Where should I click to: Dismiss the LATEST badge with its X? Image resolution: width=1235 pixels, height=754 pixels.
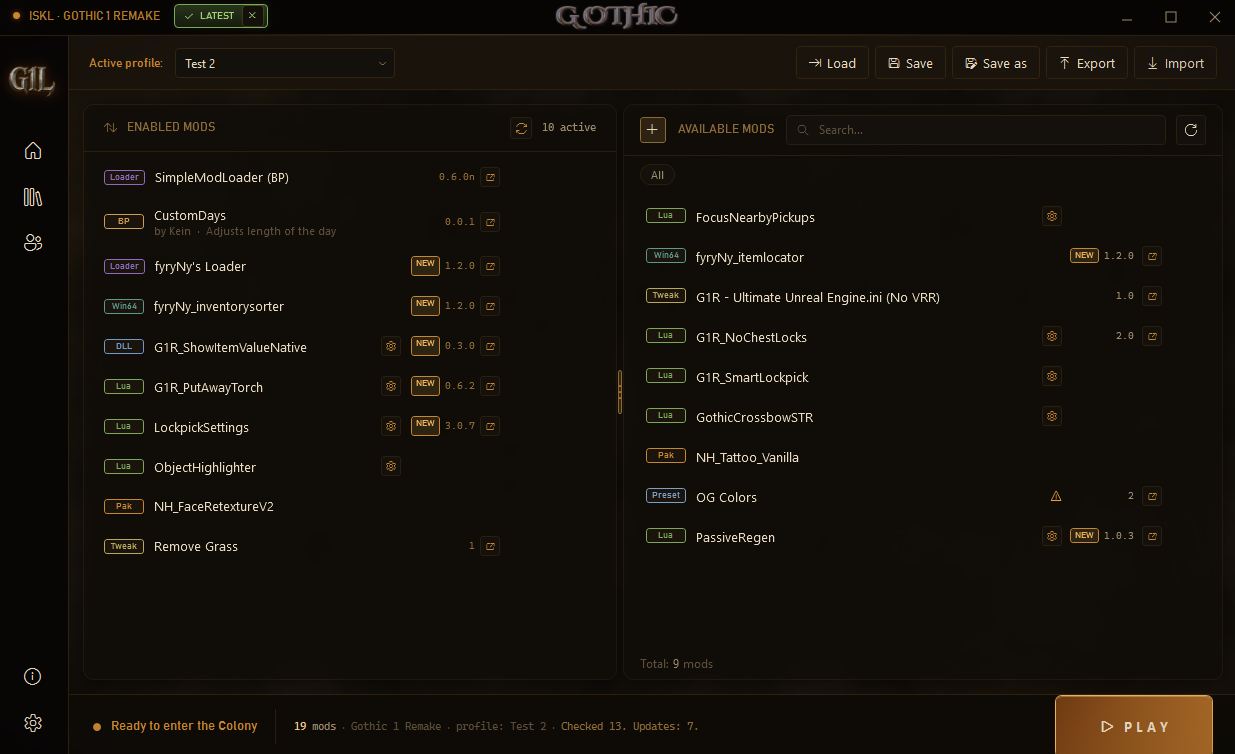tap(252, 15)
